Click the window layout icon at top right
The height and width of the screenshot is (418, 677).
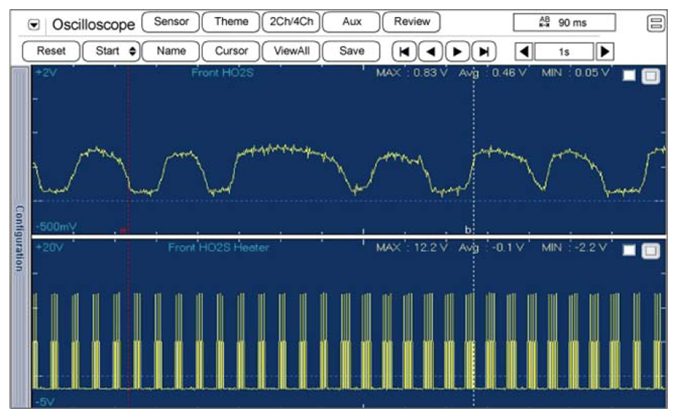pos(656,22)
